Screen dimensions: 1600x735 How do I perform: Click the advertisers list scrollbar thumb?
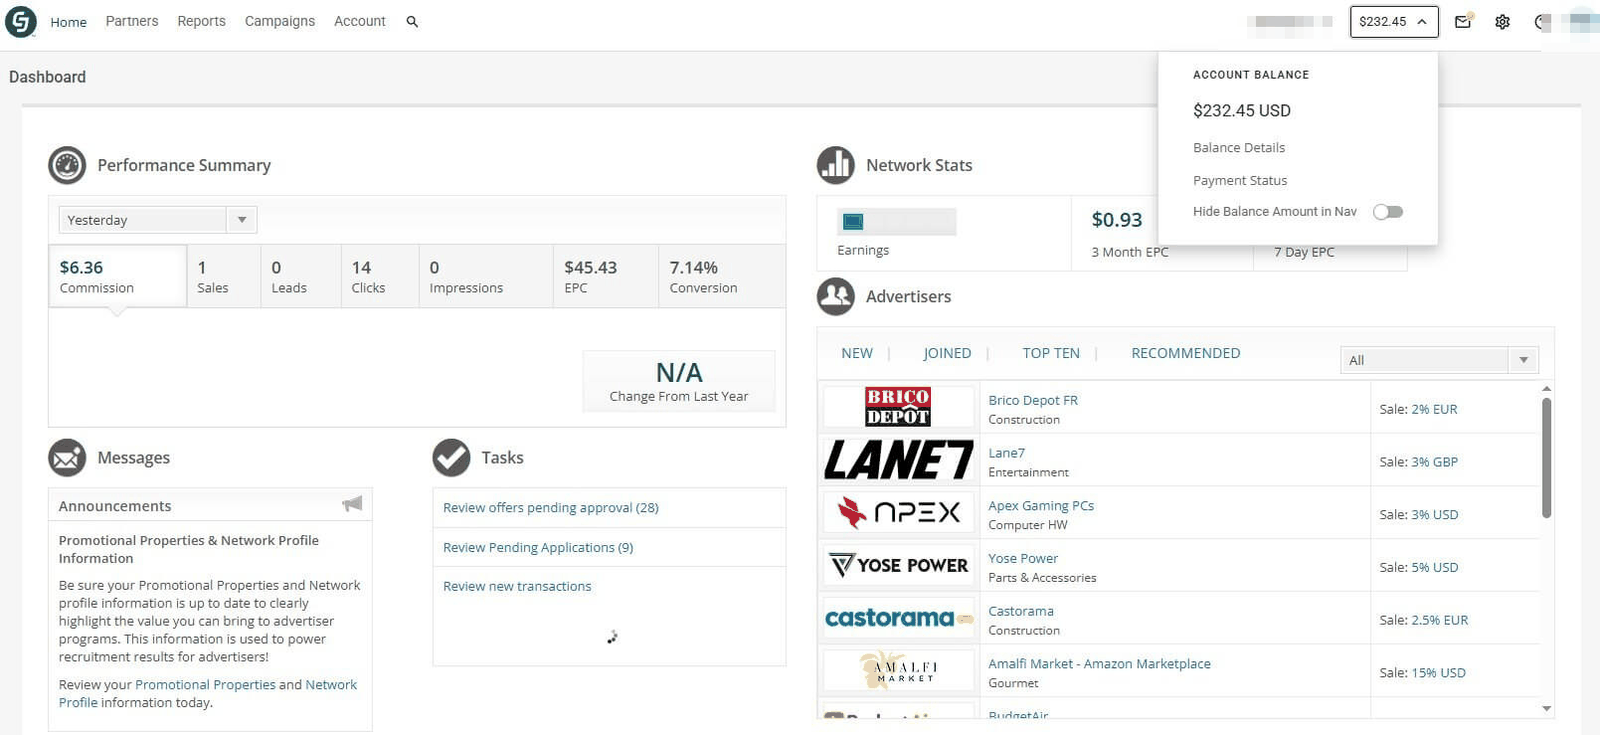[1546, 458]
